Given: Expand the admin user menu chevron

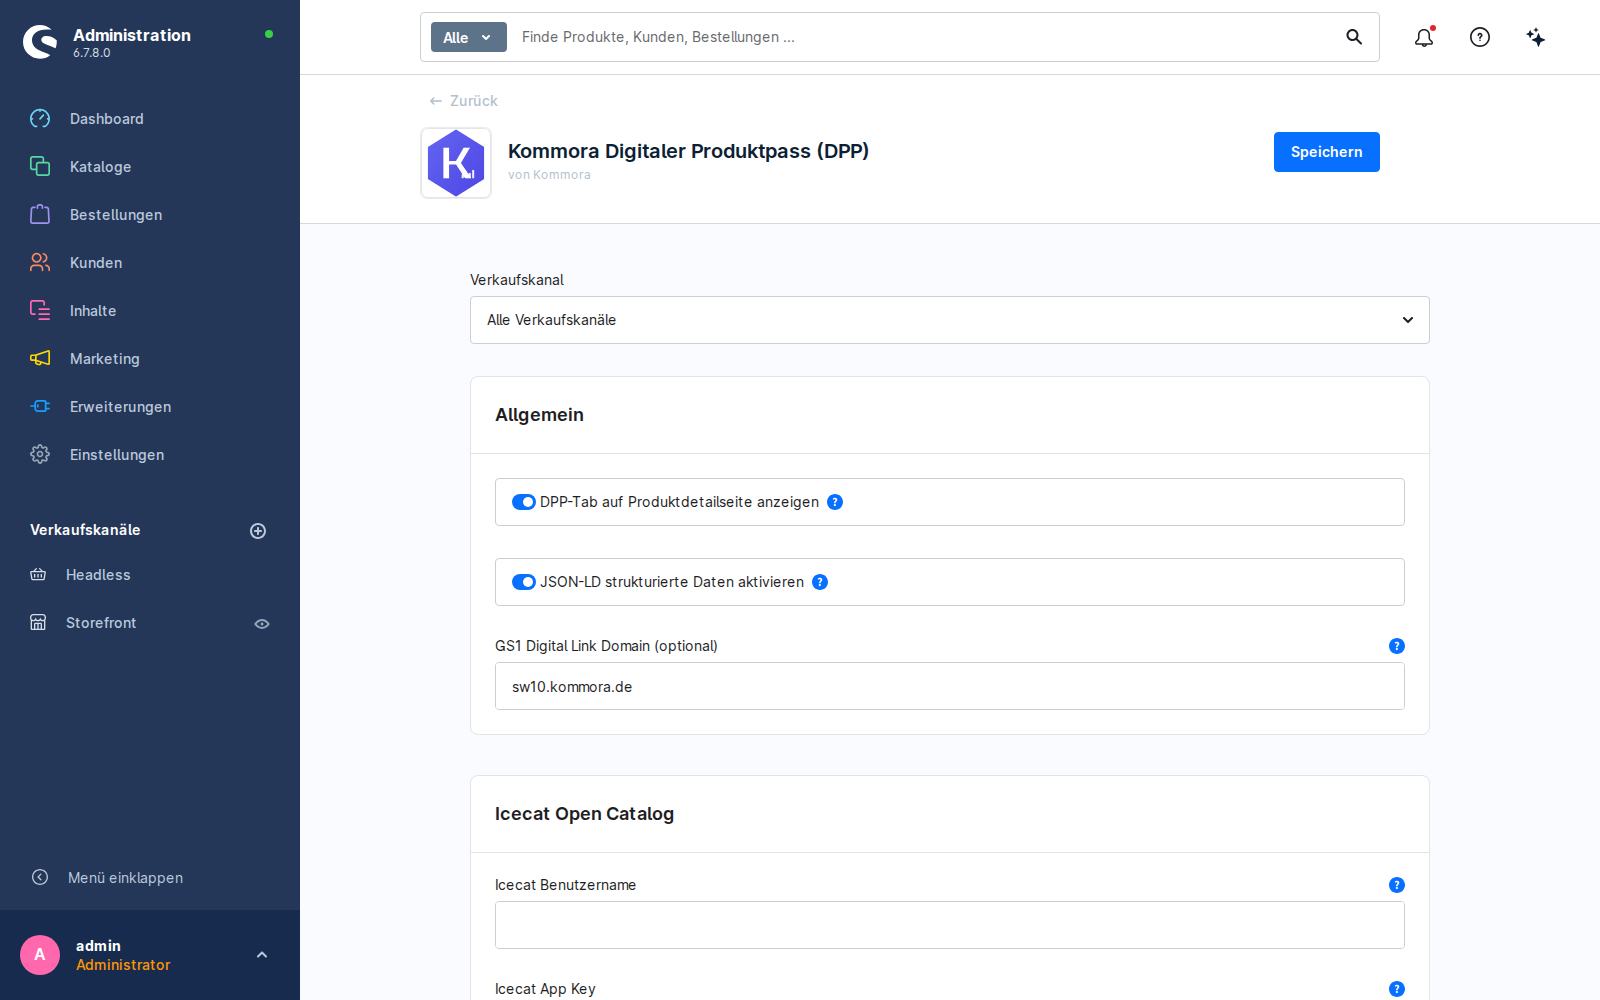Looking at the screenshot, I should [x=262, y=955].
